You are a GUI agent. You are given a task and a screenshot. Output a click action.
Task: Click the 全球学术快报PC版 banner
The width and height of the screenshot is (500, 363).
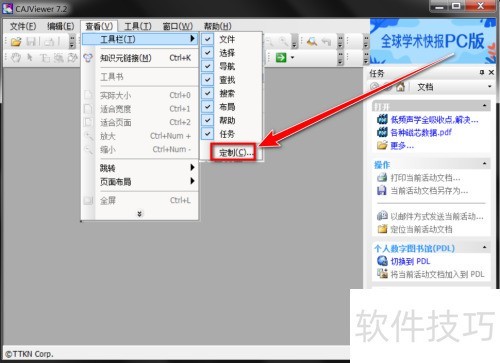(433, 41)
